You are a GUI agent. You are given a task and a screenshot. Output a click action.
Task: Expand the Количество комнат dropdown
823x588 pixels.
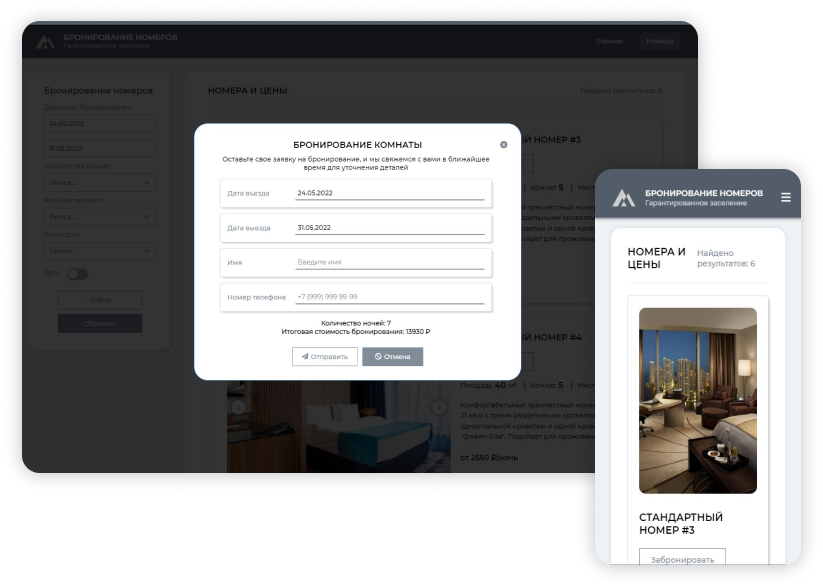(100, 183)
